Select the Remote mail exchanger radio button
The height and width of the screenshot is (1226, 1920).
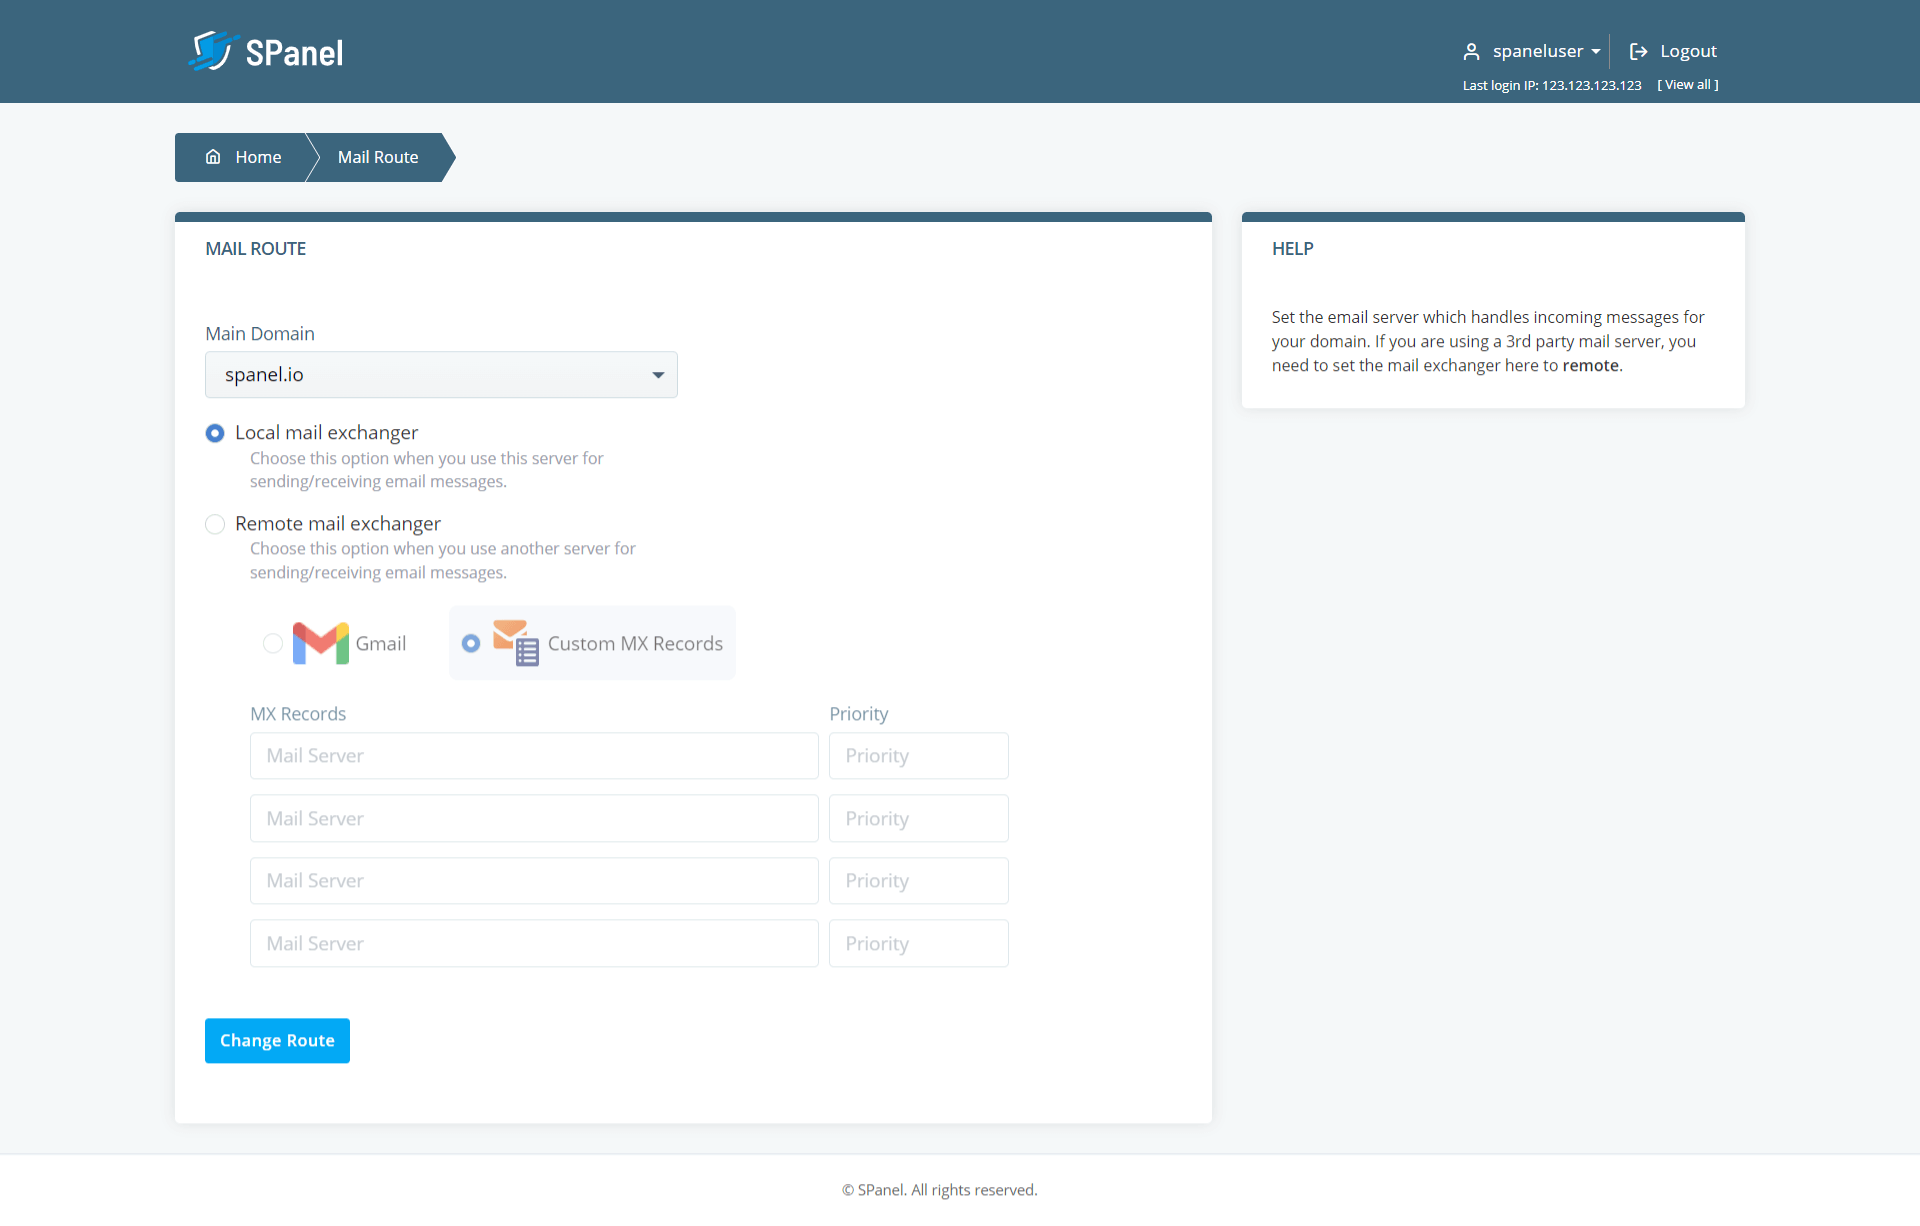(x=216, y=523)
